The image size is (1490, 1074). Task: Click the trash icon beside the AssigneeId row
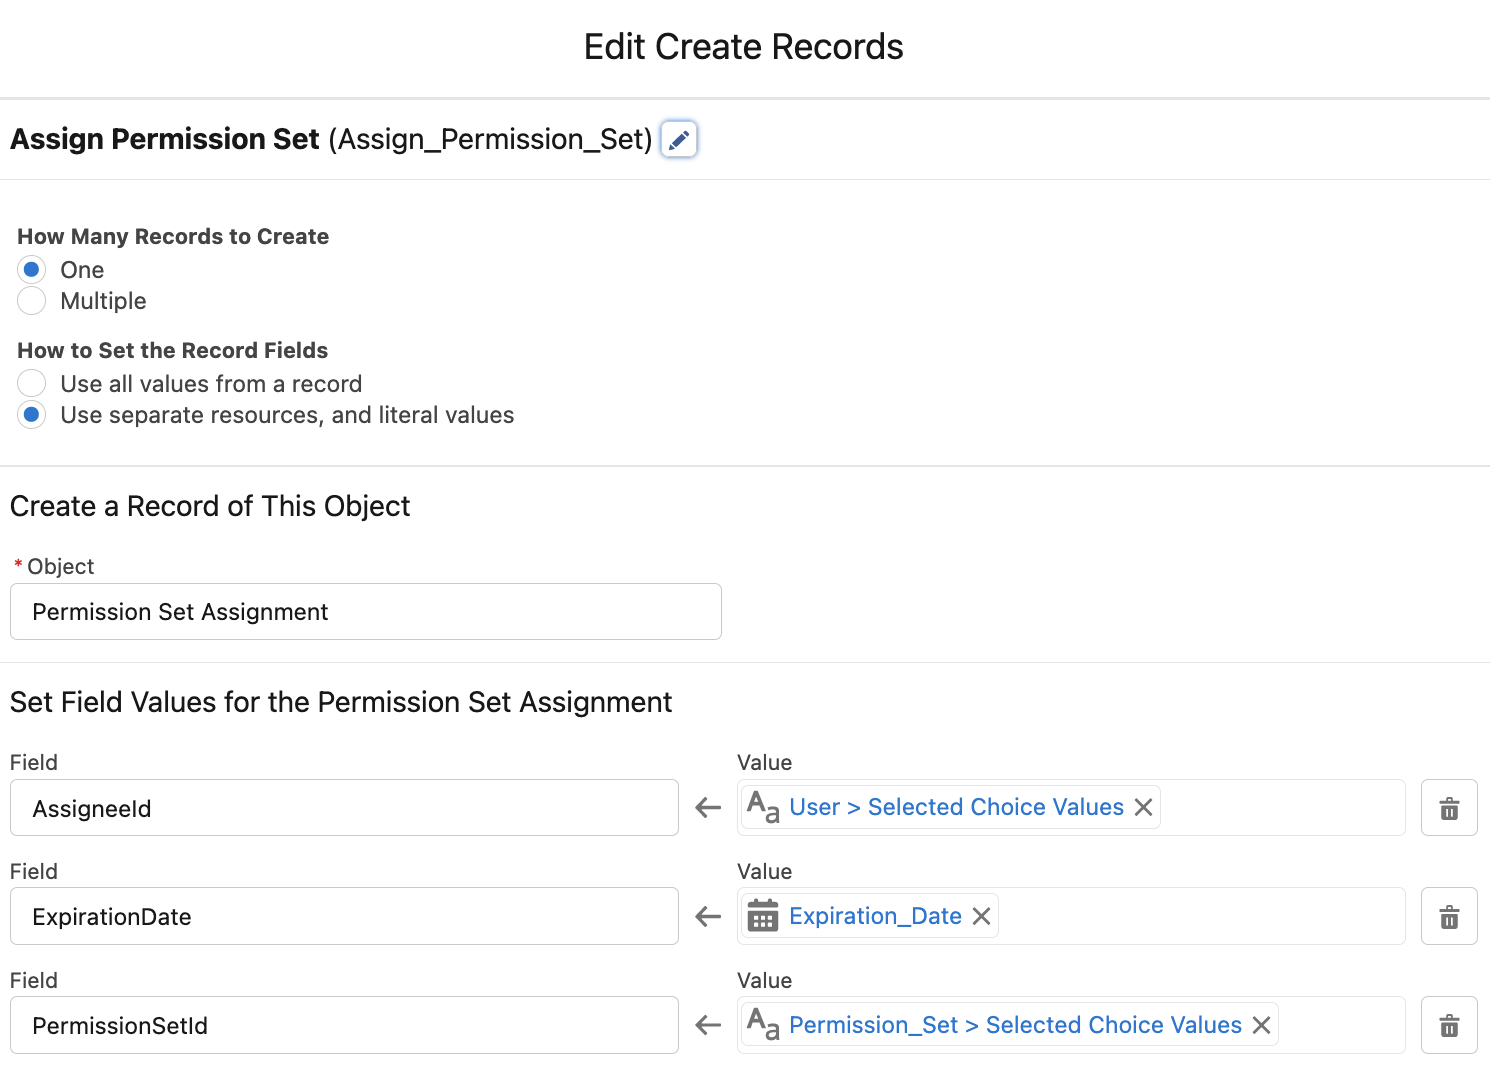[1448, 807]
